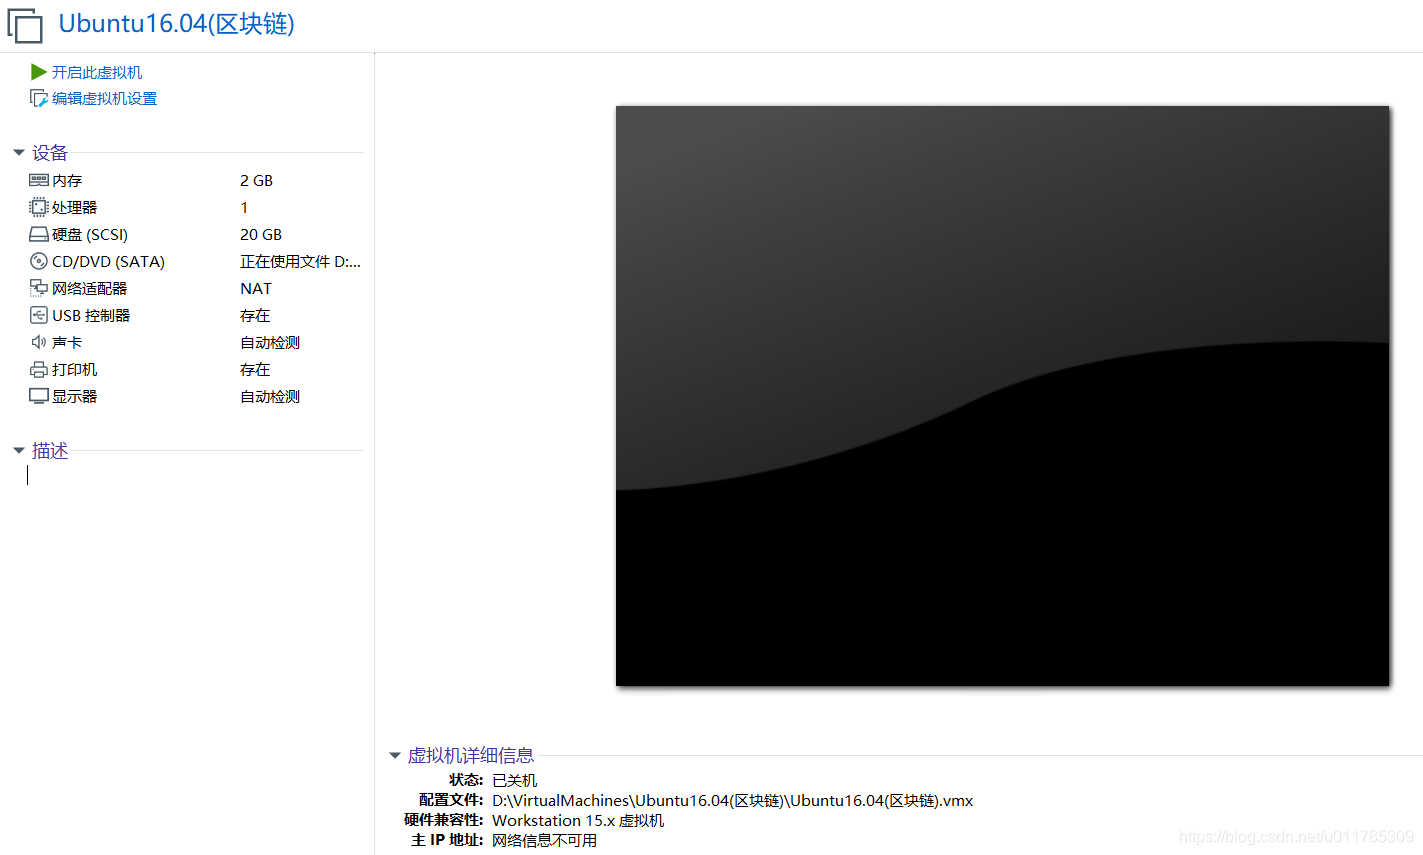Click the processor count value 1
The height and width of the screenshot is (855, 1423).
pyautogui.click(x=244, y=207)
